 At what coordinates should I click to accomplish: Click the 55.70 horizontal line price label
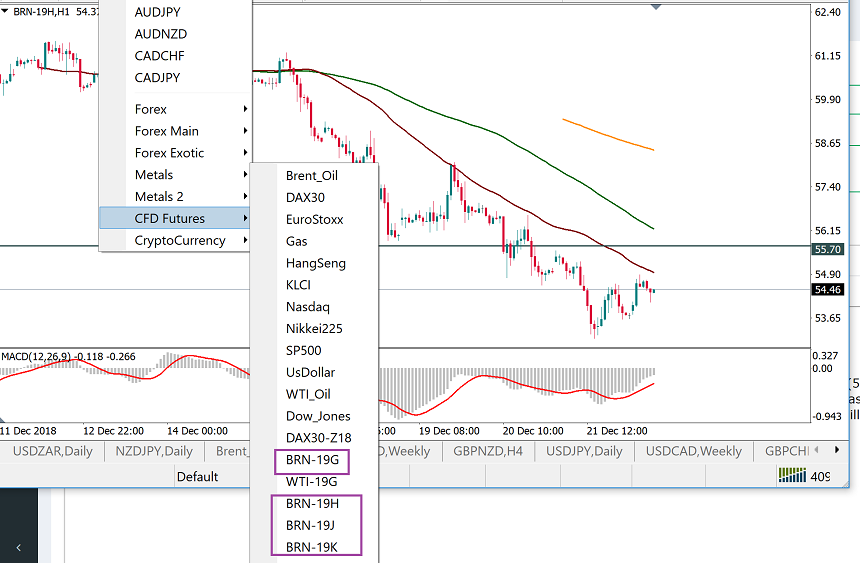pos(829,249)
